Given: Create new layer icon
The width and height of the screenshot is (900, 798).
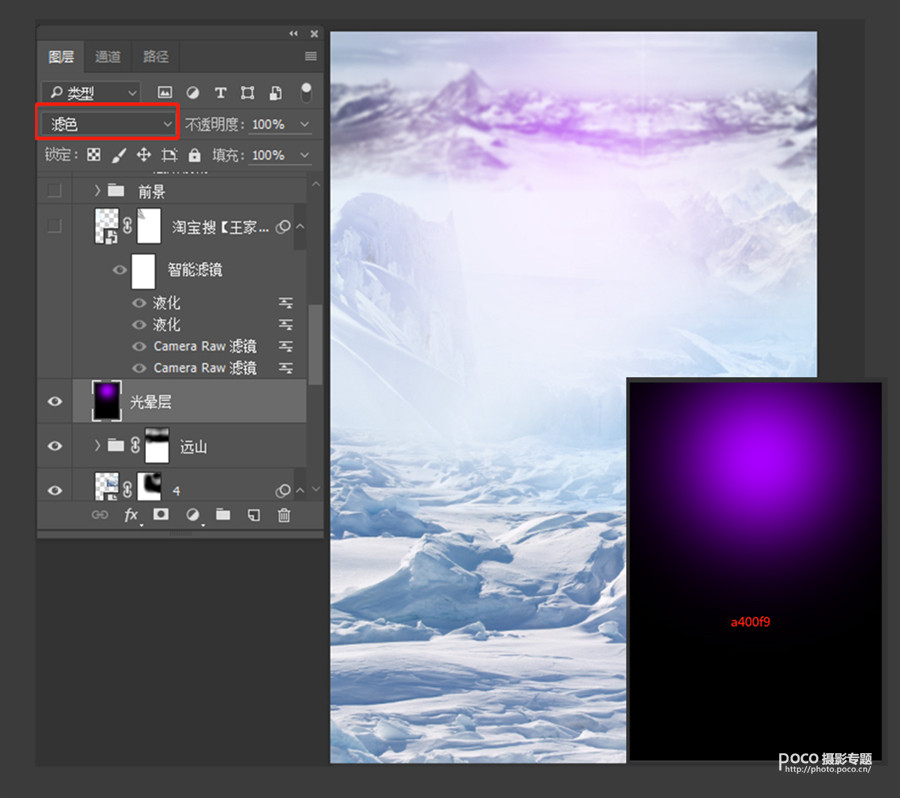Looking at the screenshot, I should point(254,515).
